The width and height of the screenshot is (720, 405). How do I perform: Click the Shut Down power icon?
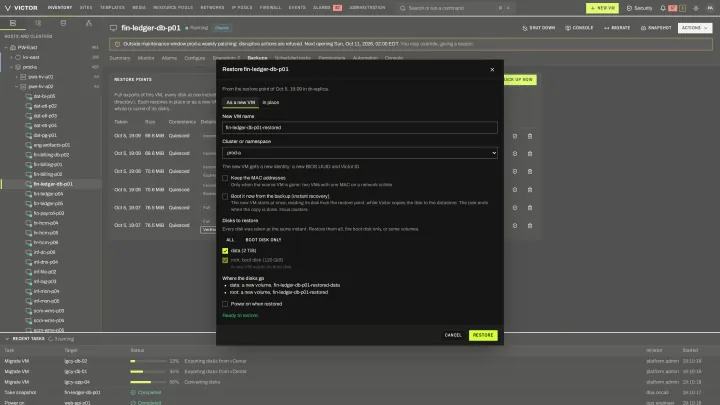[525, 28]
